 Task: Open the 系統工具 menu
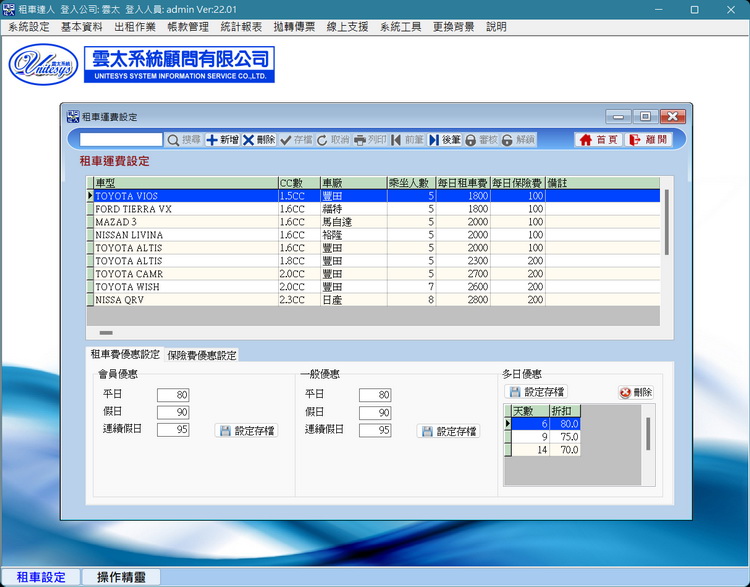400,27
